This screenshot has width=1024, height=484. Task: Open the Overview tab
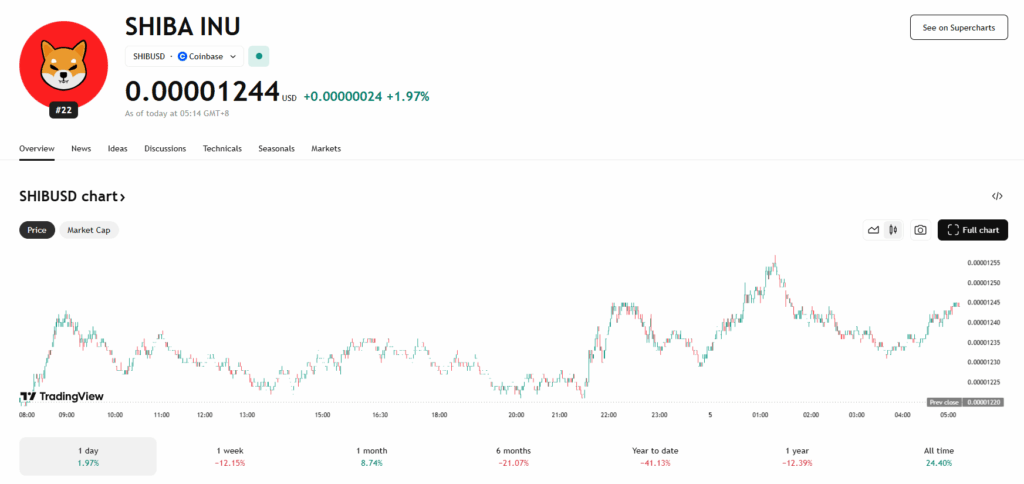pyautogui.click(x=37, y=149)
